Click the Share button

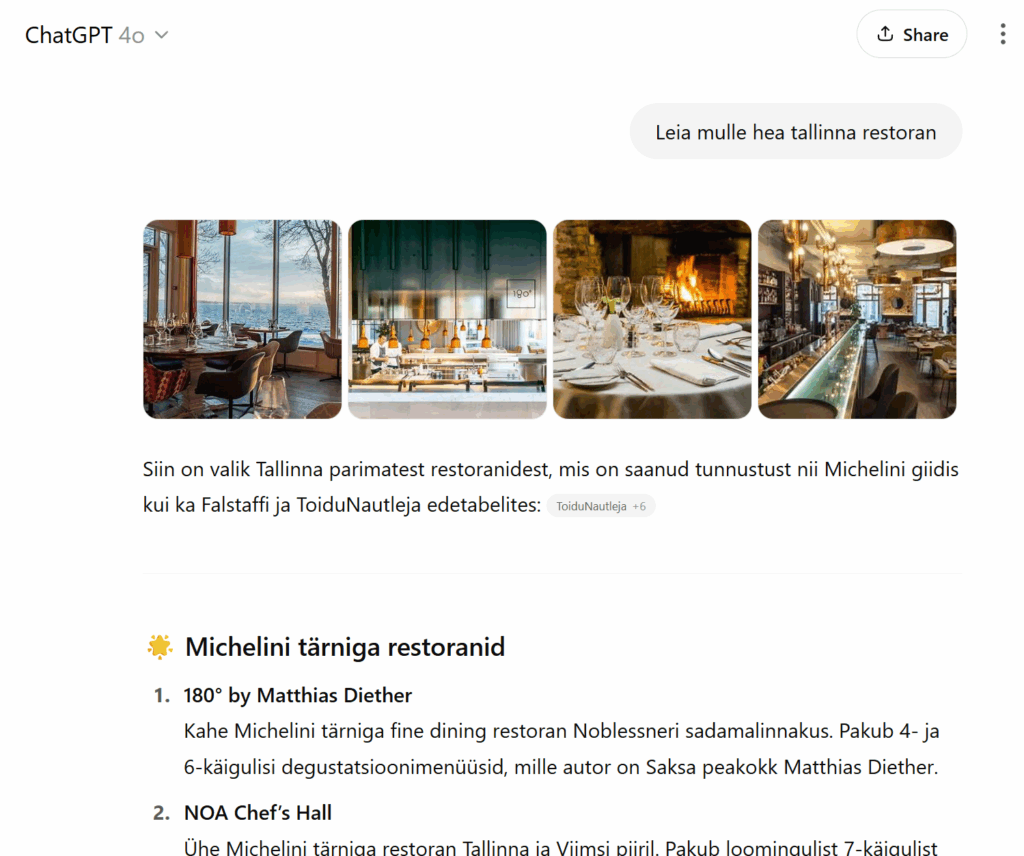(x=912, y=34)
